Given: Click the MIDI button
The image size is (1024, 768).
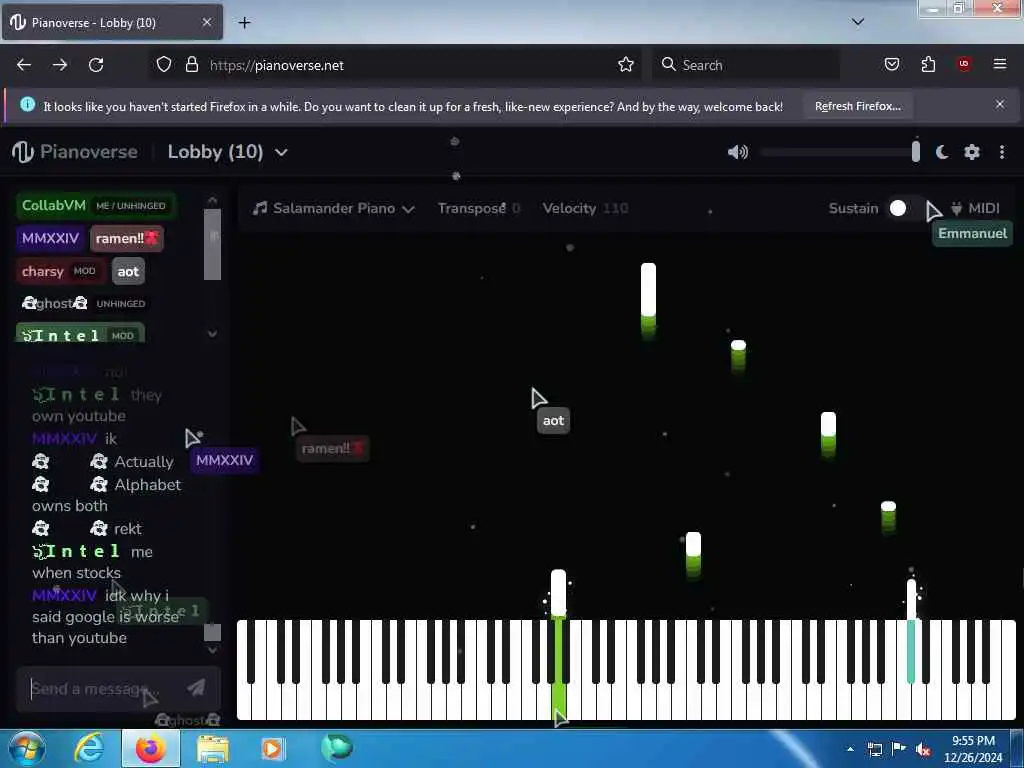Looking at the screenshot, I should 975,208.
